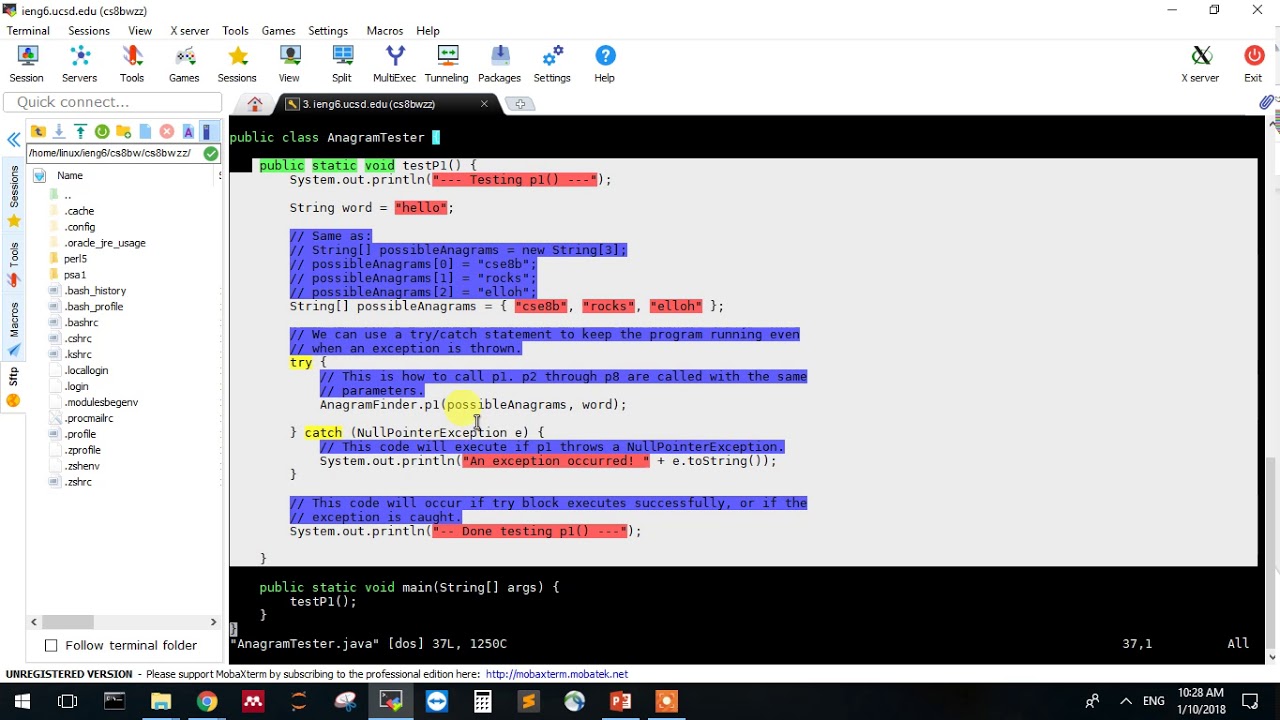Image resolution: width=1280 pixels, height=720 pixels.
Task: Launch the MultiExec tool
Action: (x=395, y=64)
